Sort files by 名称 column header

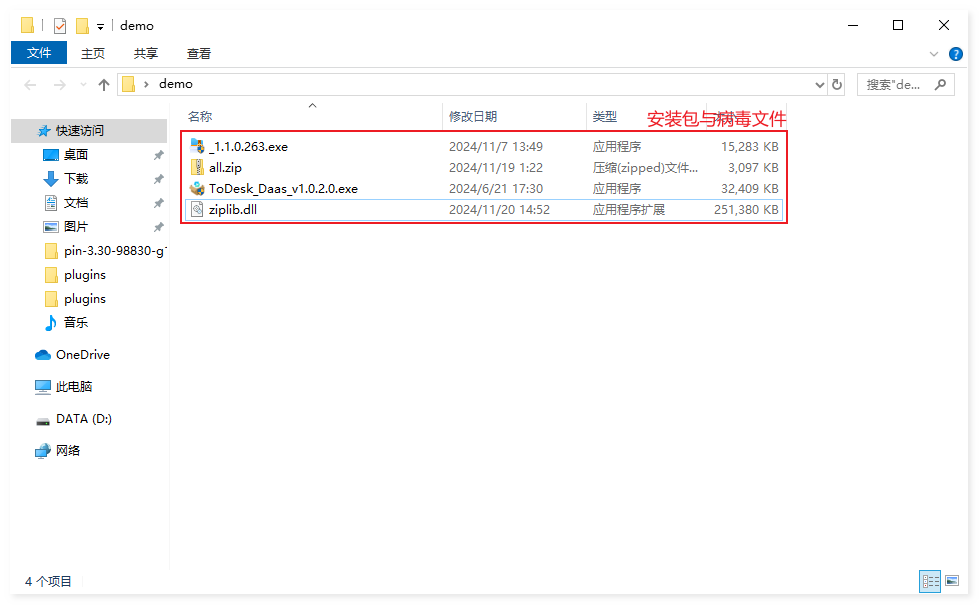pos(200,117)
